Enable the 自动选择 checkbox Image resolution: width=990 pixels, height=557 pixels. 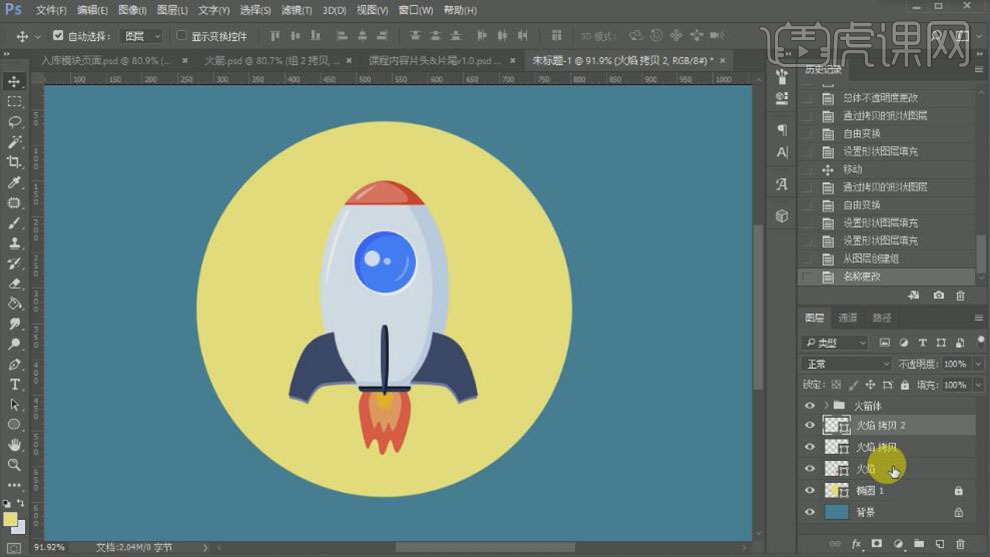[58, 36]
